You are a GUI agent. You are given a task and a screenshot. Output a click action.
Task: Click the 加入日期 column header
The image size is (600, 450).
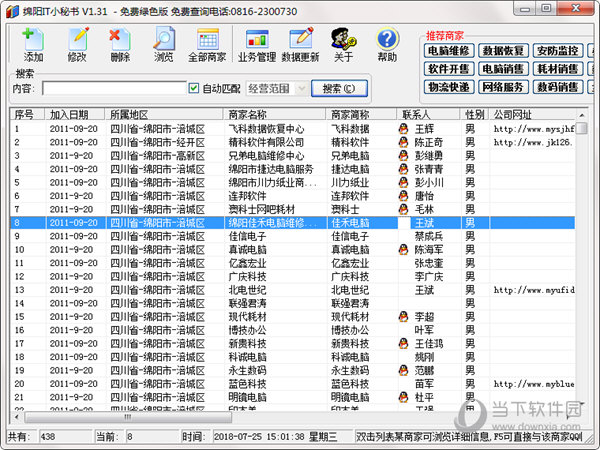(75, 115)
